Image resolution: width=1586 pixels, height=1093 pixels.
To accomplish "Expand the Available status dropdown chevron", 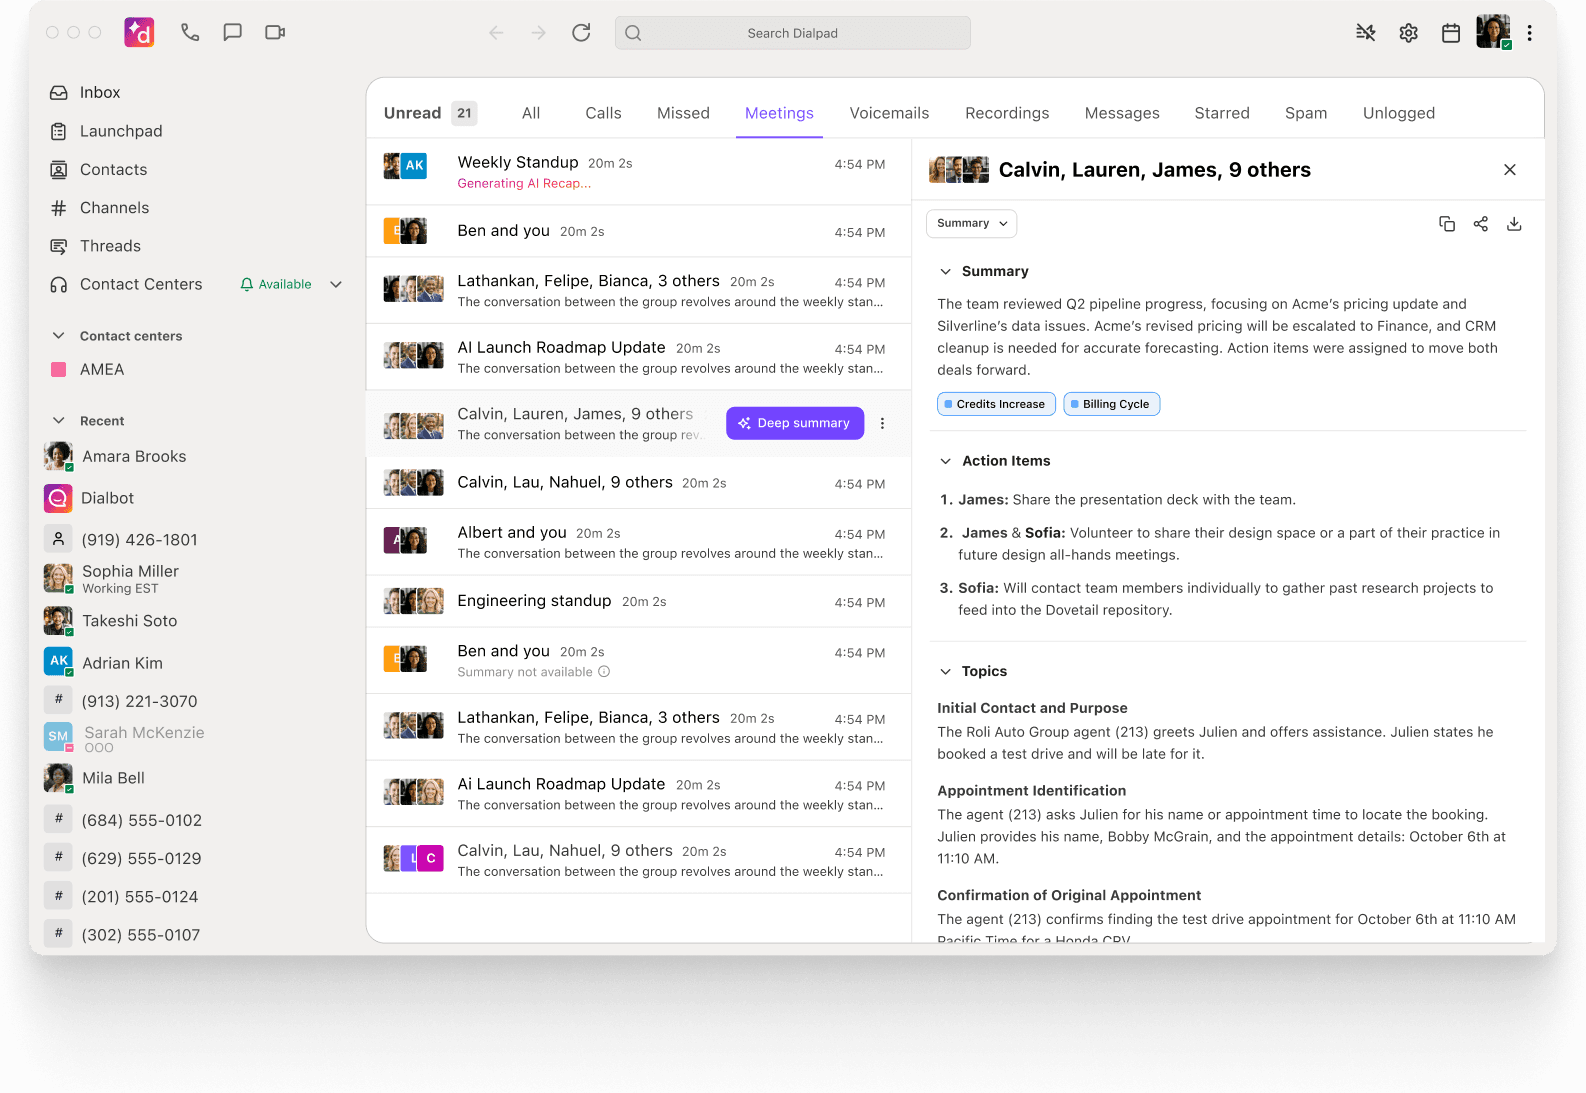I will pos(336,284).
